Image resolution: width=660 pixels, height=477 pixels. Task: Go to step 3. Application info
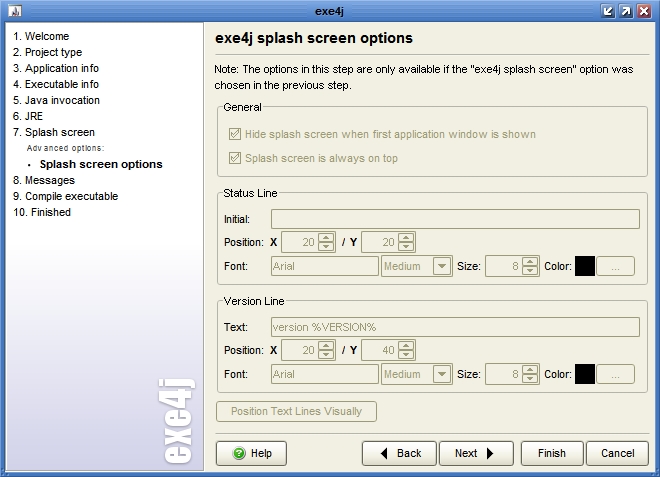click(56, 68)
